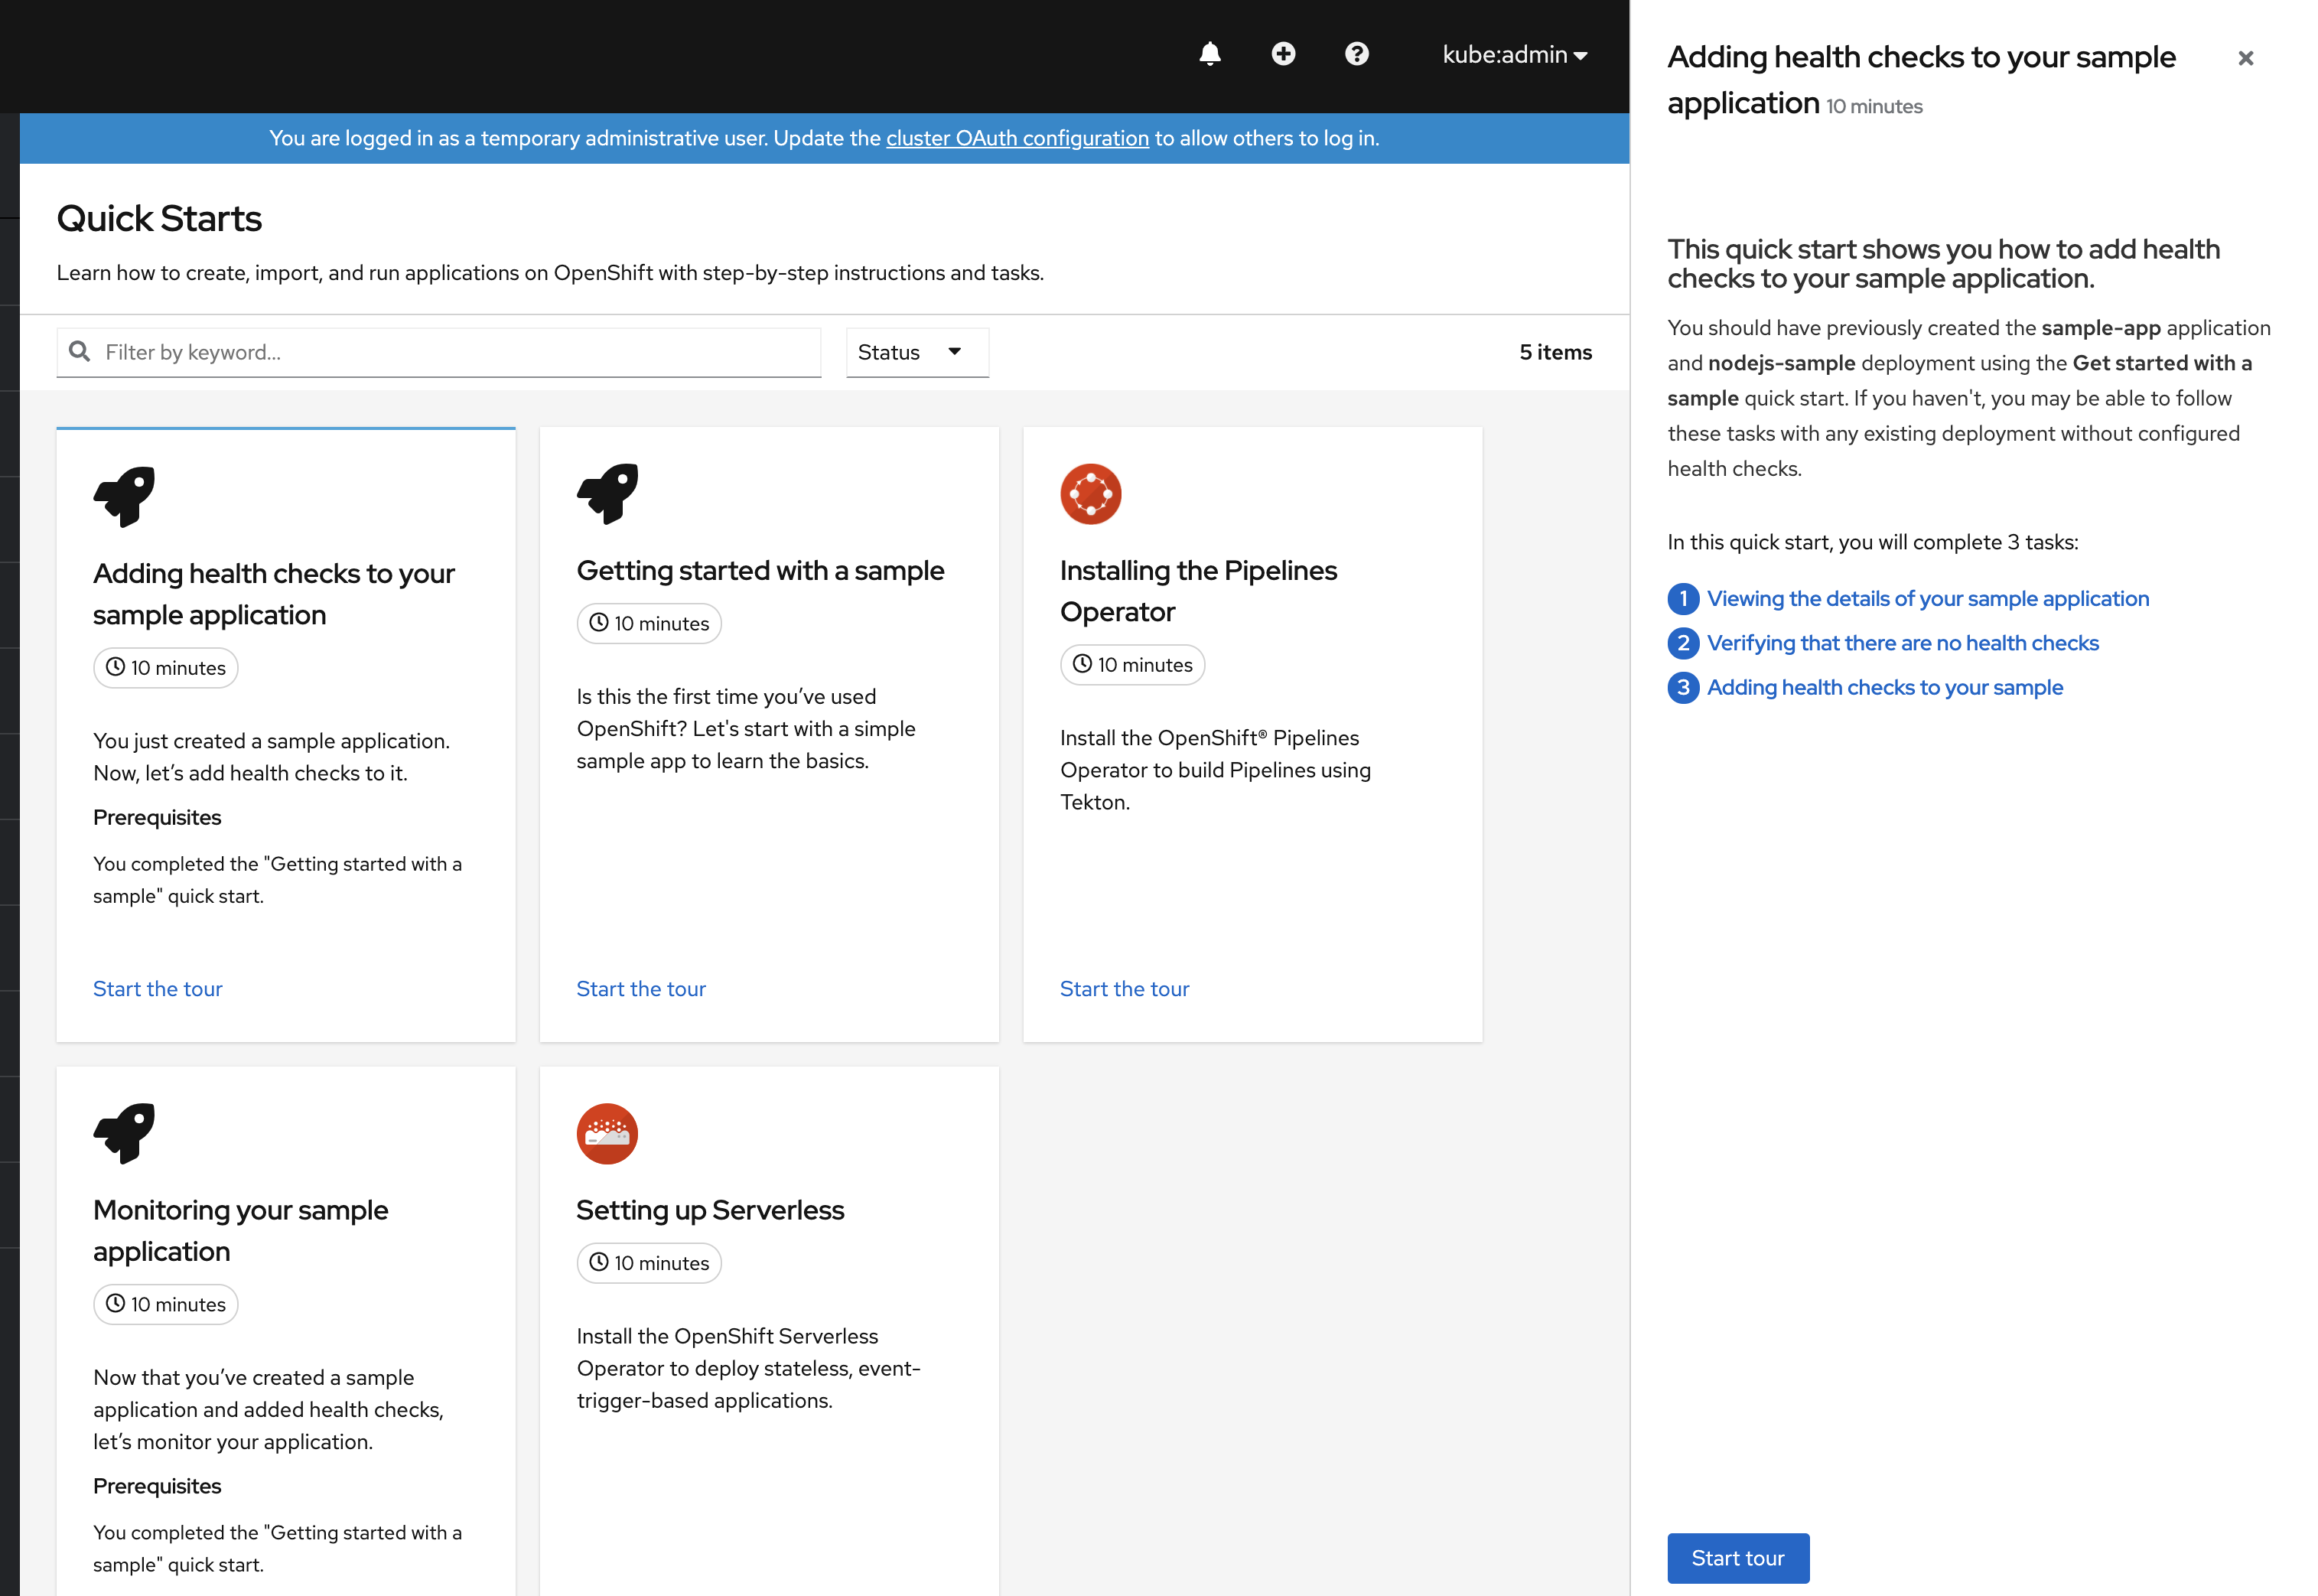Close the quick start side panel

click(x=2245, y=58)
